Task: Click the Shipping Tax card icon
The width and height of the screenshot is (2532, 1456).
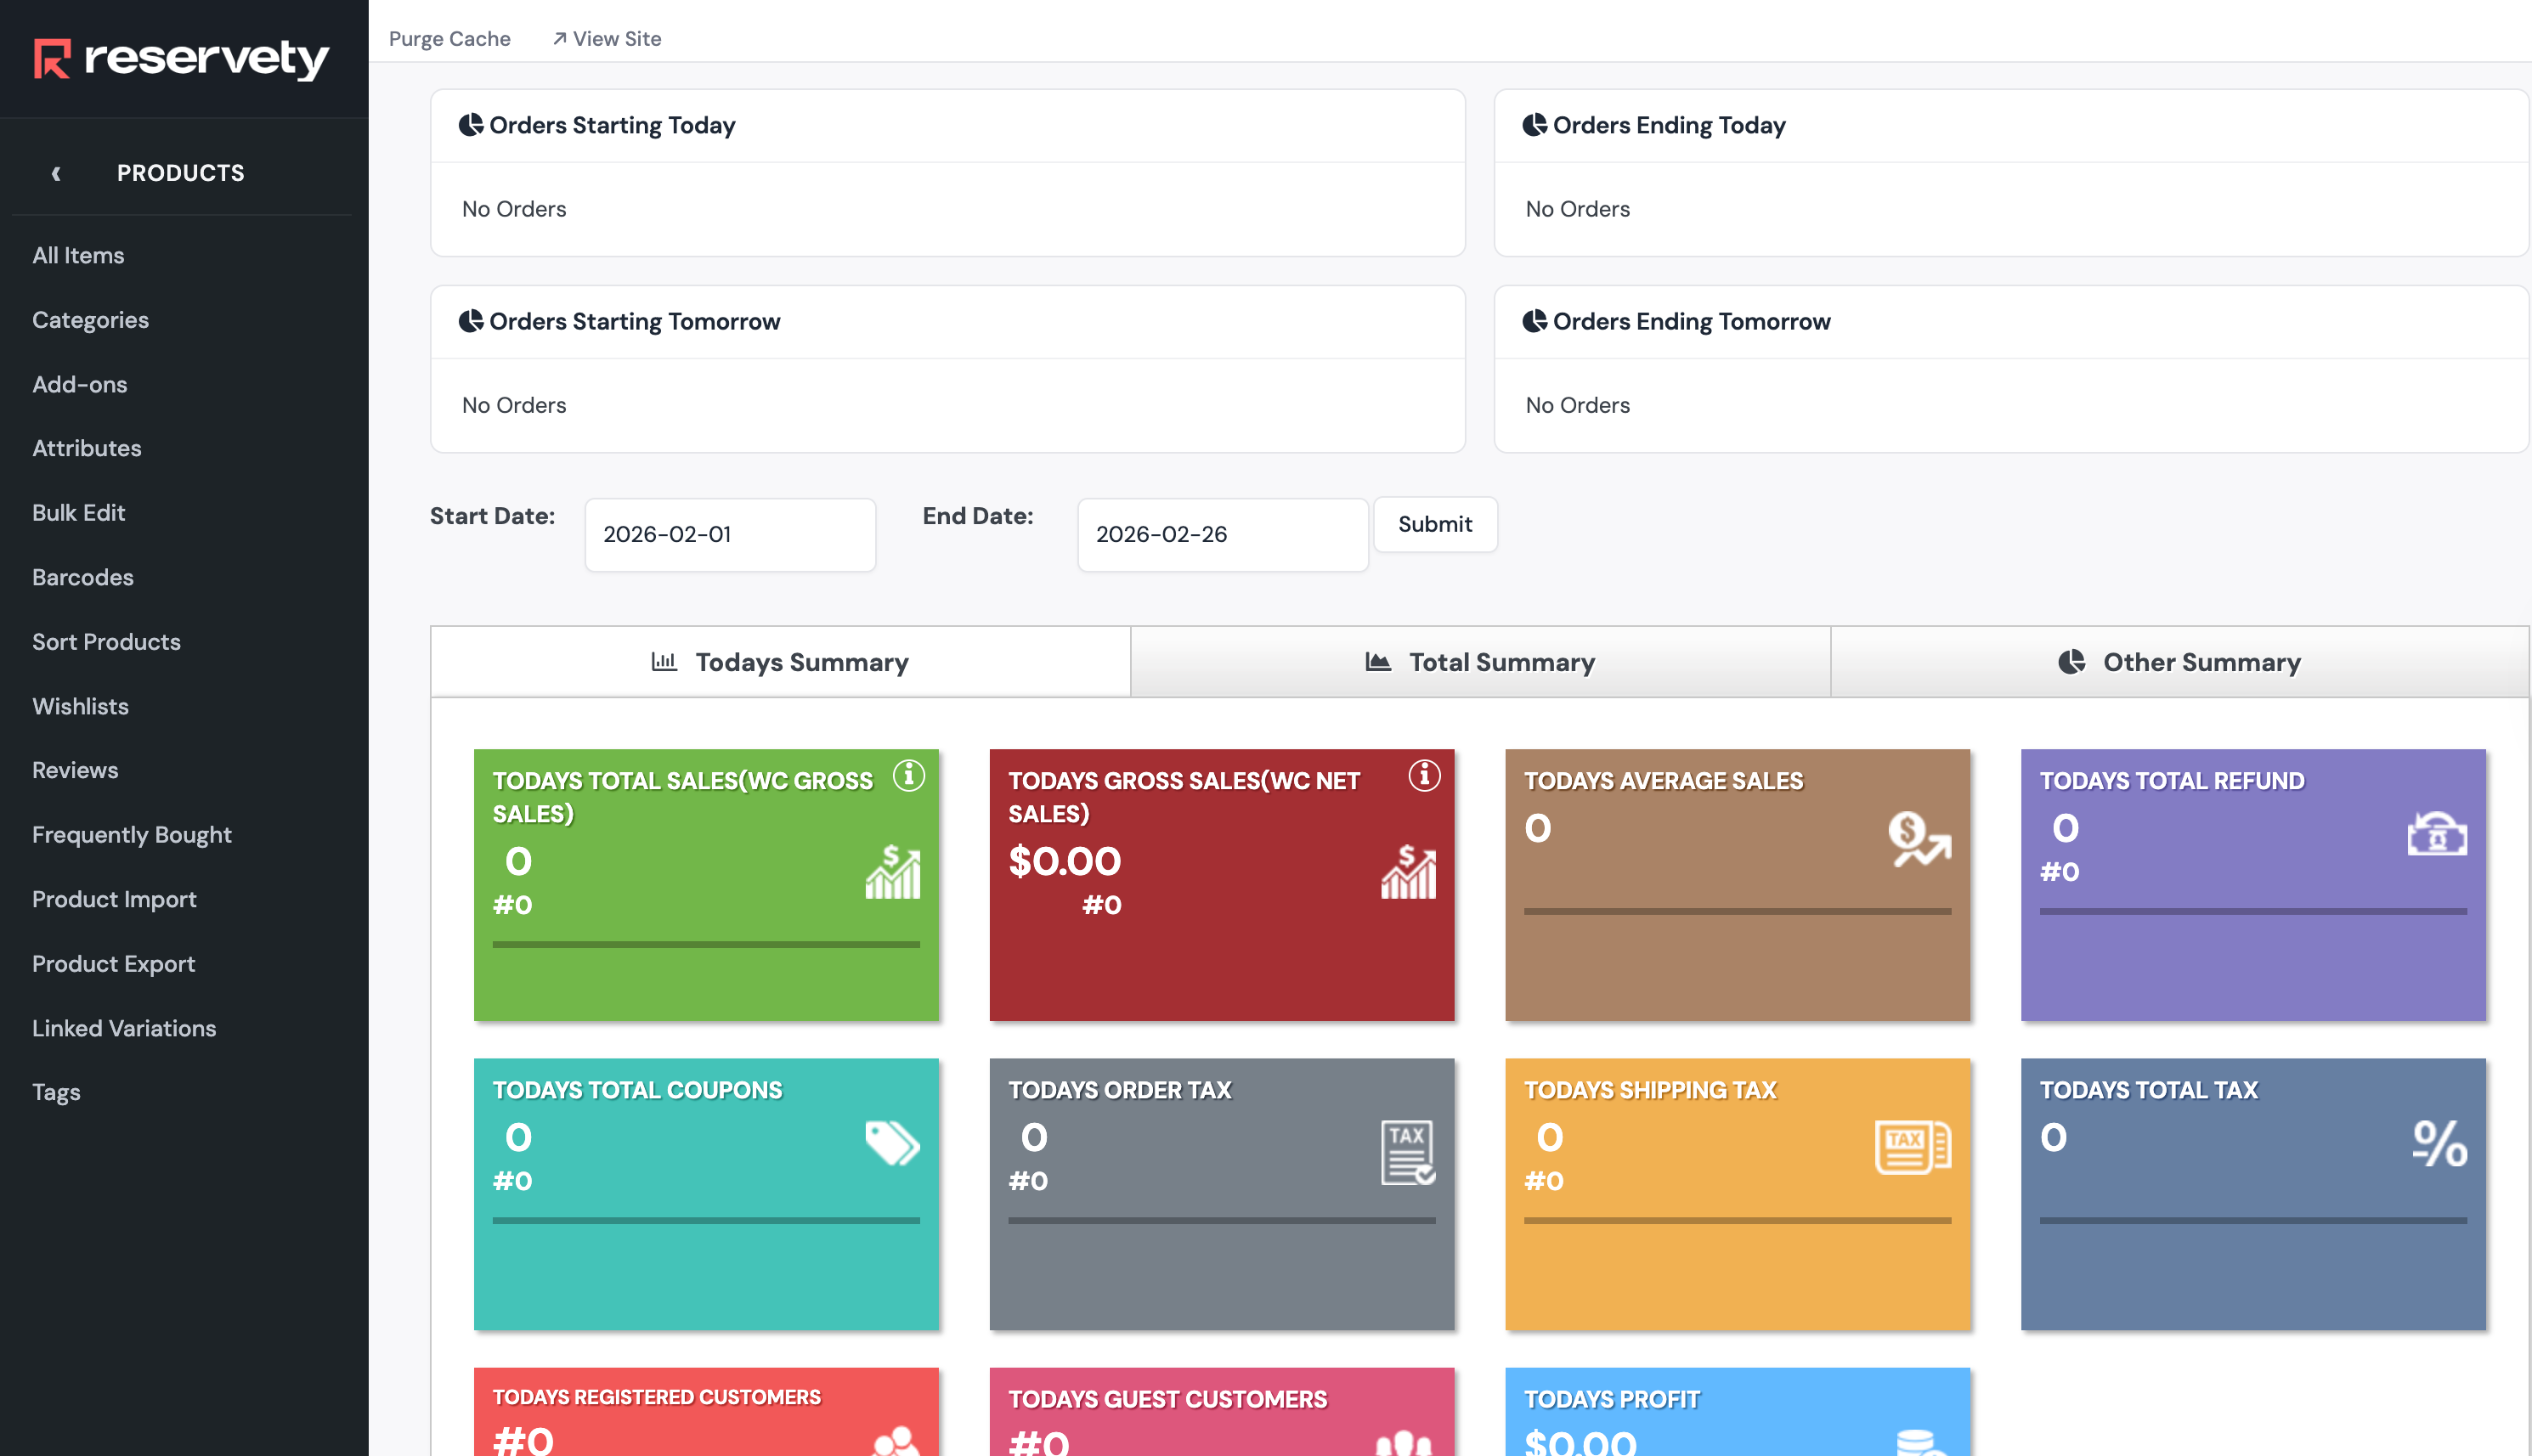Action: coord(1912,1147)
